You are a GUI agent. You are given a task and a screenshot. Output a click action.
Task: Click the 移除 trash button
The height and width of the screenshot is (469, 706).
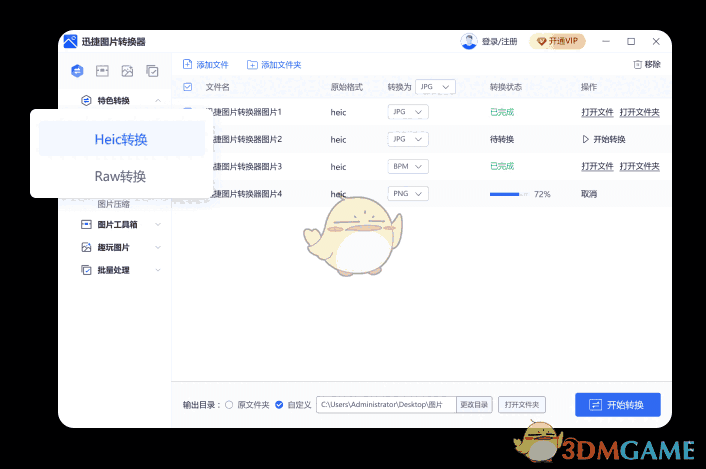click(x=647, y=64)
